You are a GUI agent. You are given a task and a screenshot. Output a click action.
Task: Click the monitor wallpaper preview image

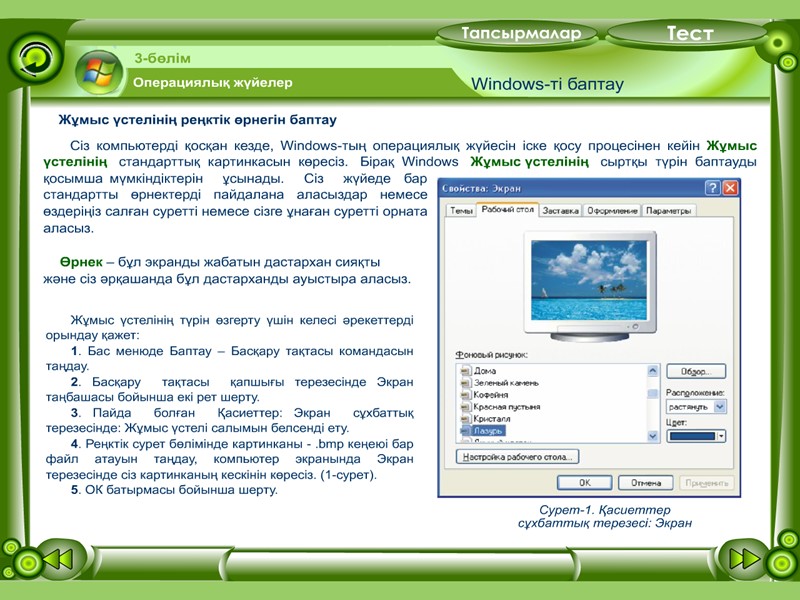click(x=589, y=281)
